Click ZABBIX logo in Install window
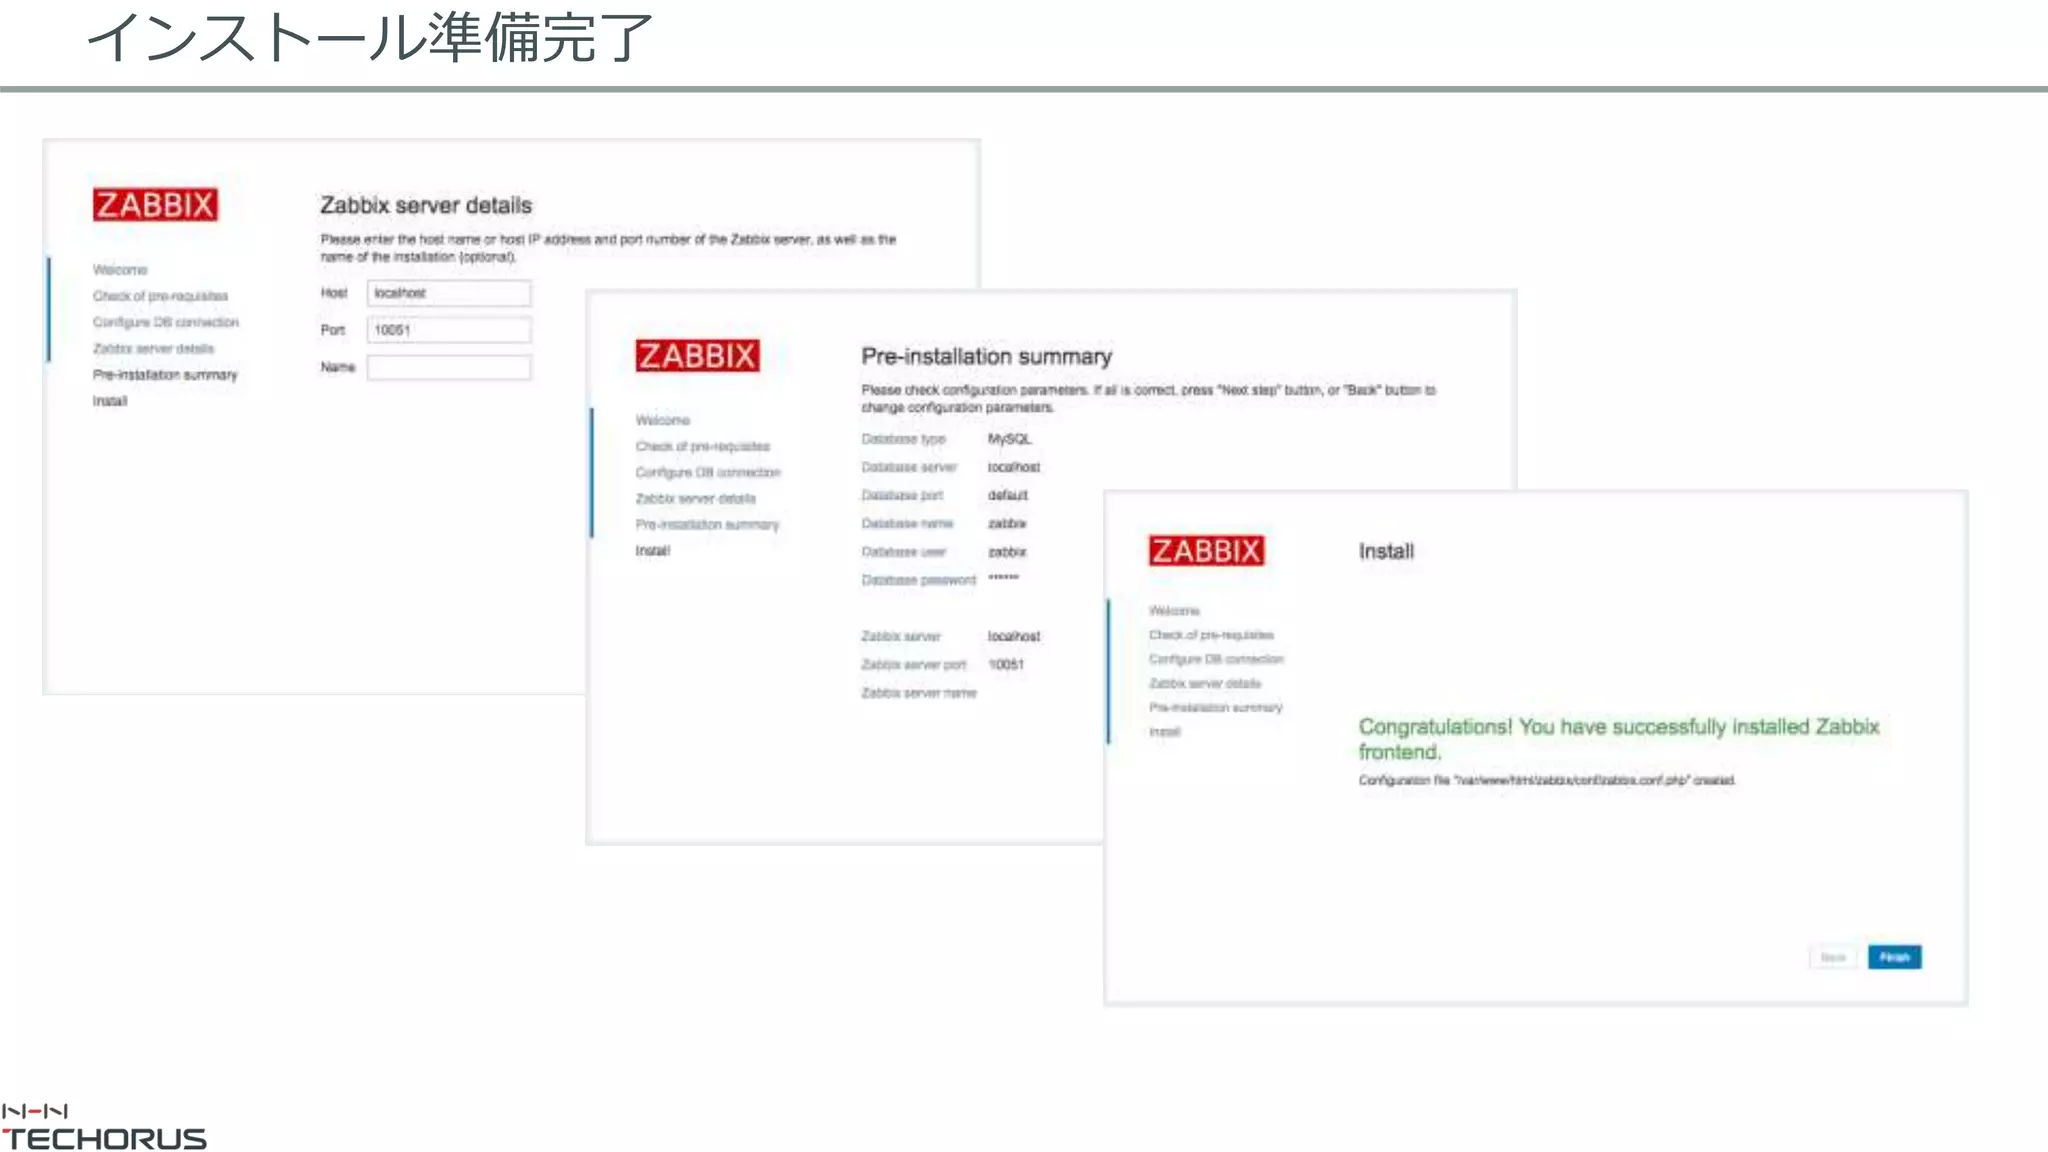 point(1206,551)
